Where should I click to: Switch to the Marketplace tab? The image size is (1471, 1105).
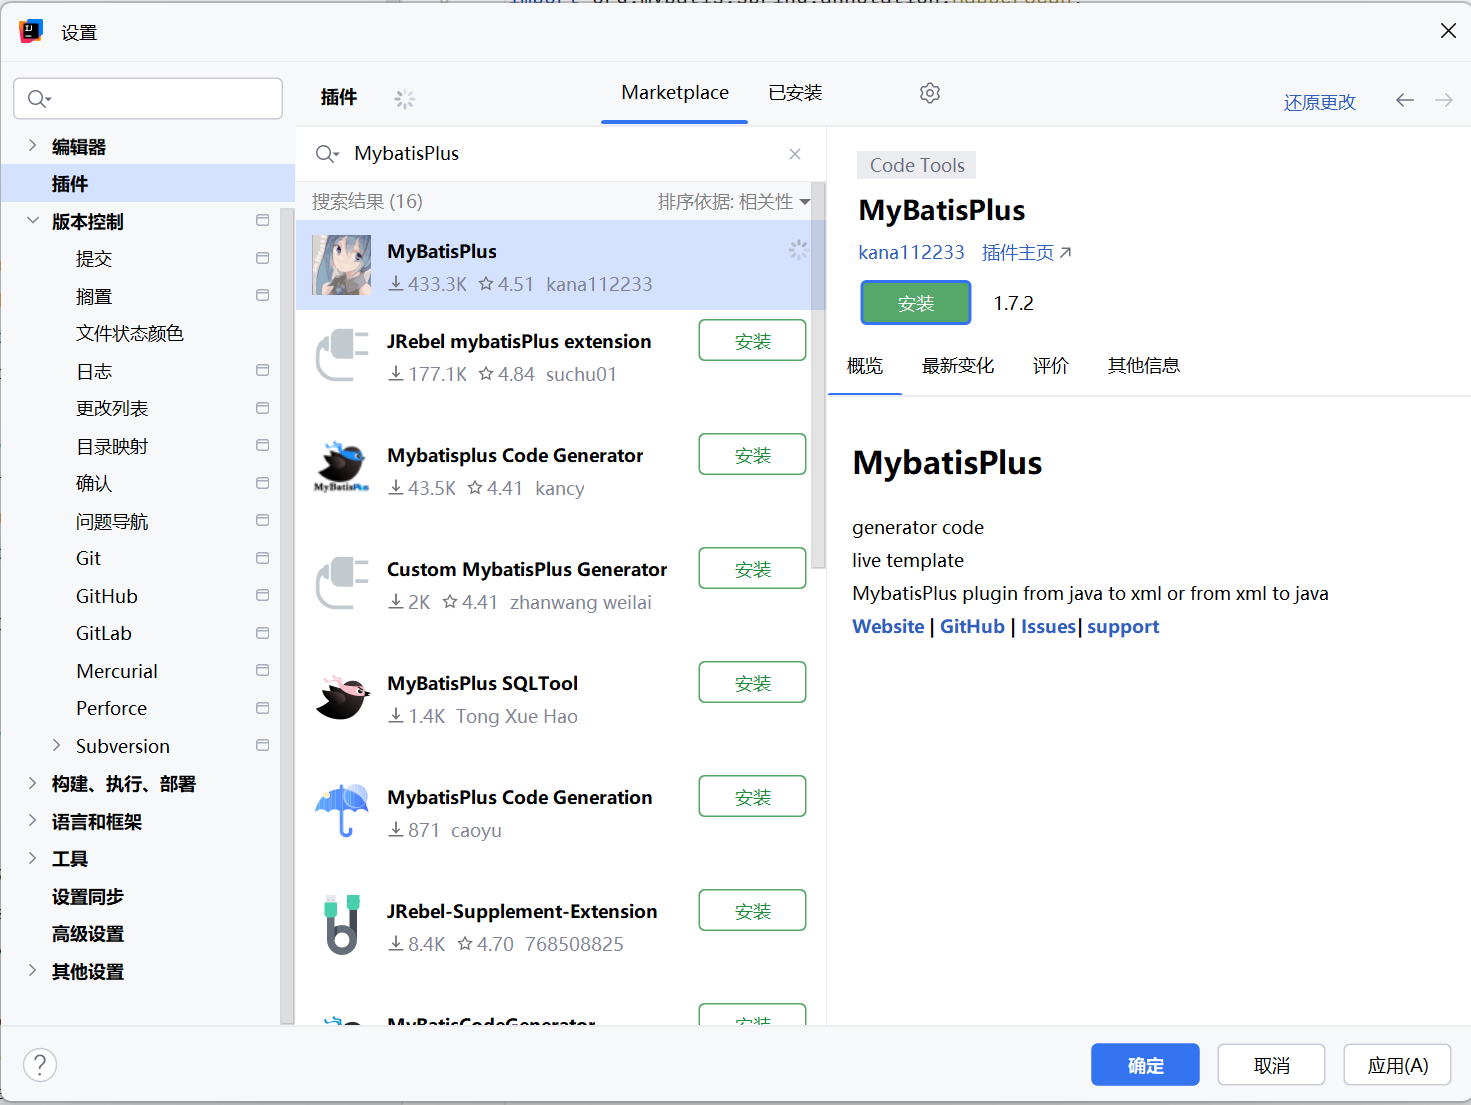(675, 93)
